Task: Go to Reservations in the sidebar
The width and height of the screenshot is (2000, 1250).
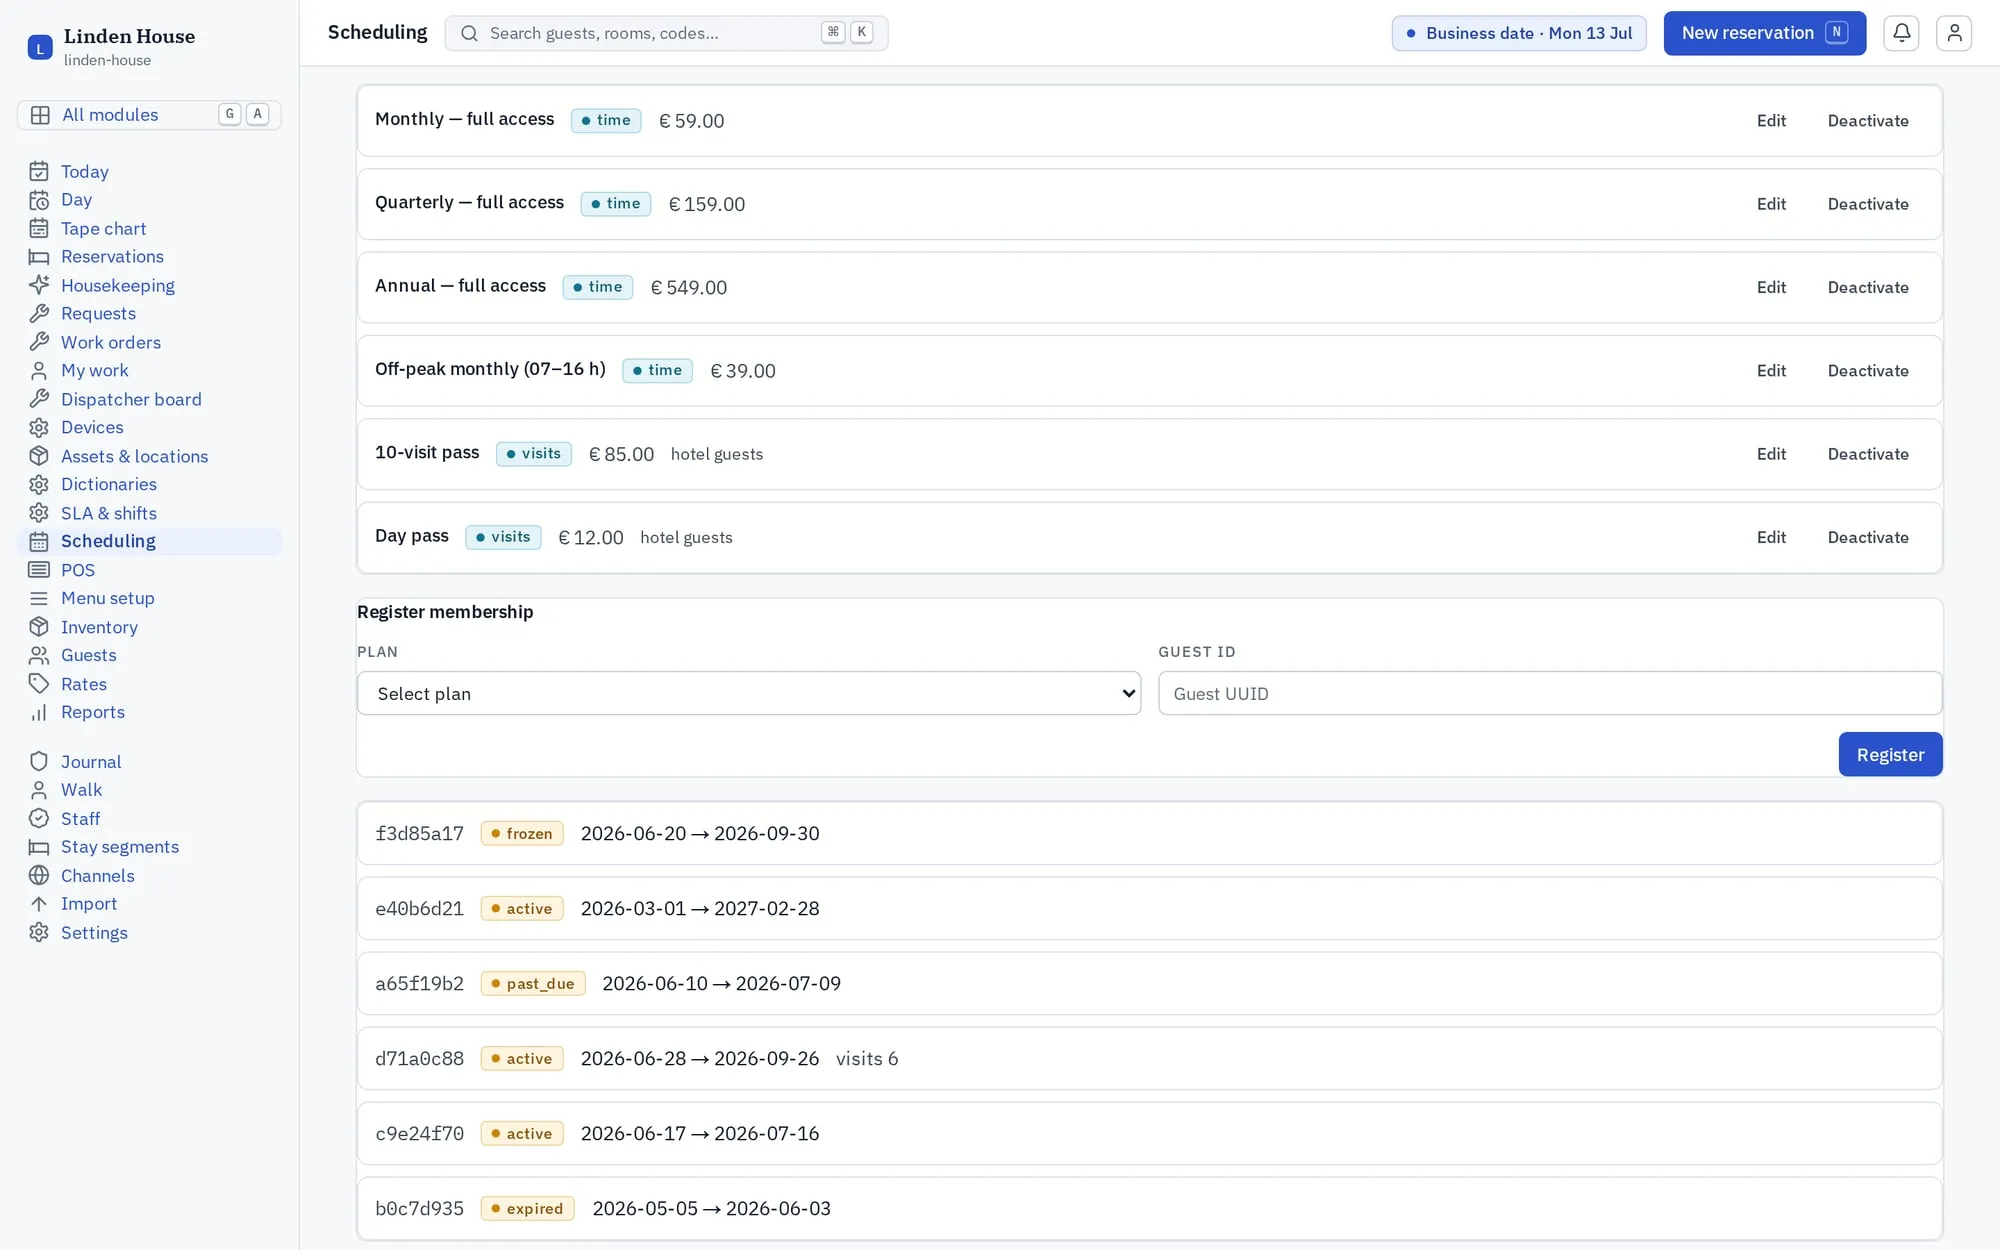Action: point(112,257)
